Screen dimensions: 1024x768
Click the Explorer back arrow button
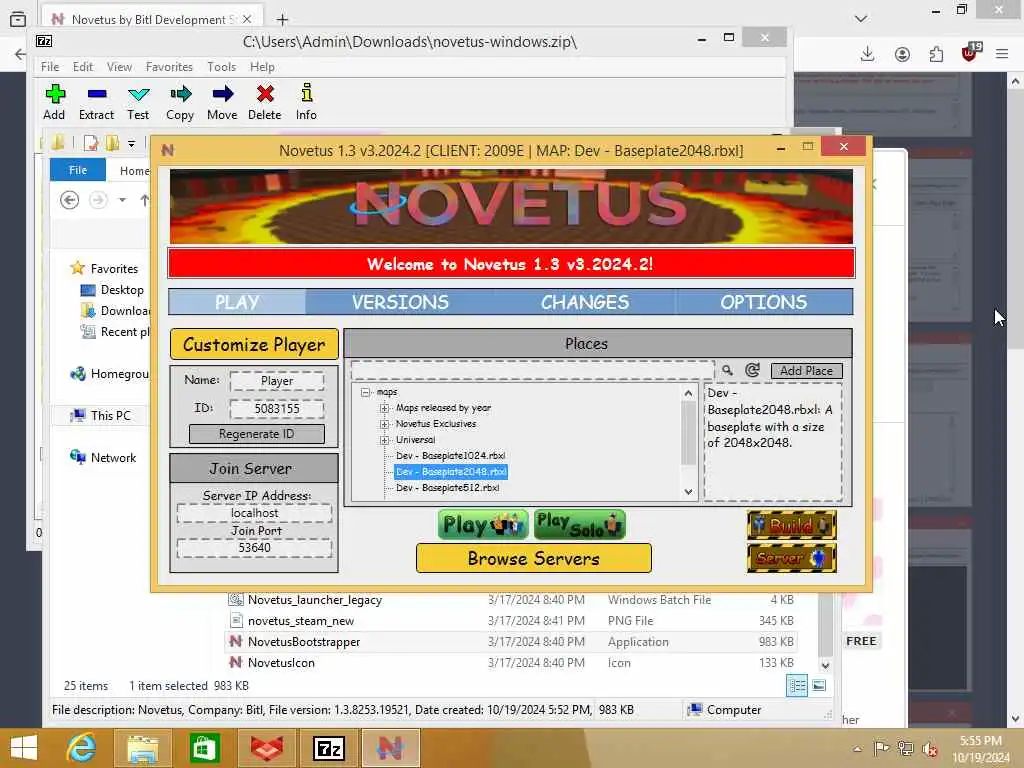(69, 200)
